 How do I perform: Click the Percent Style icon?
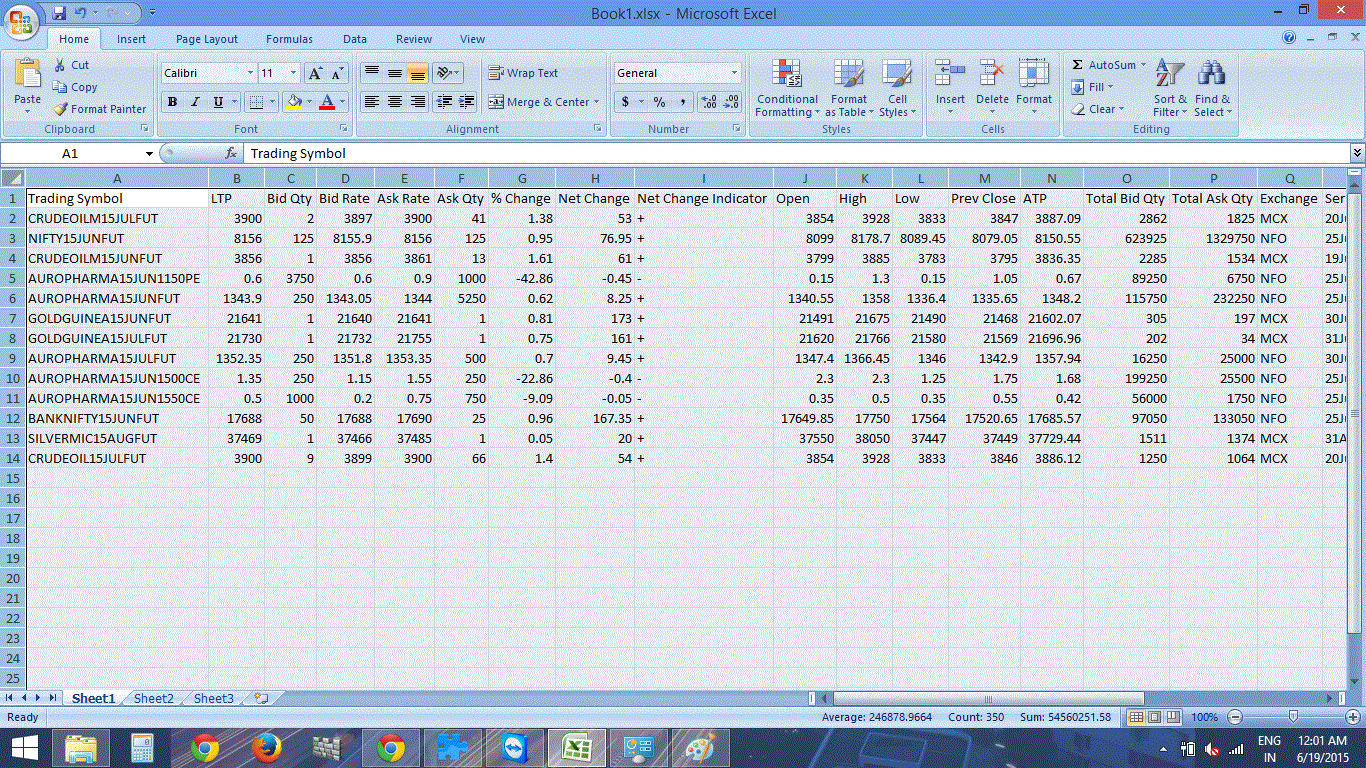(x=659, y=102)
